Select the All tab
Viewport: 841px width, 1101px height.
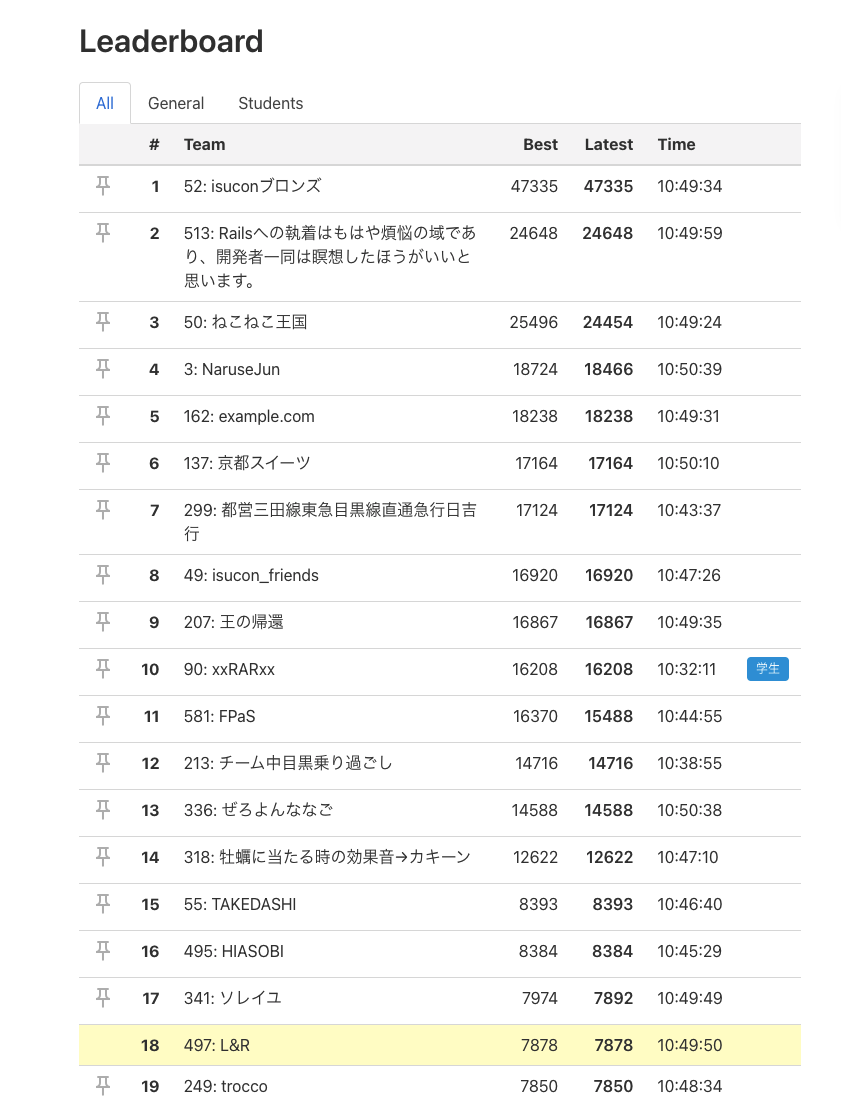105,103
